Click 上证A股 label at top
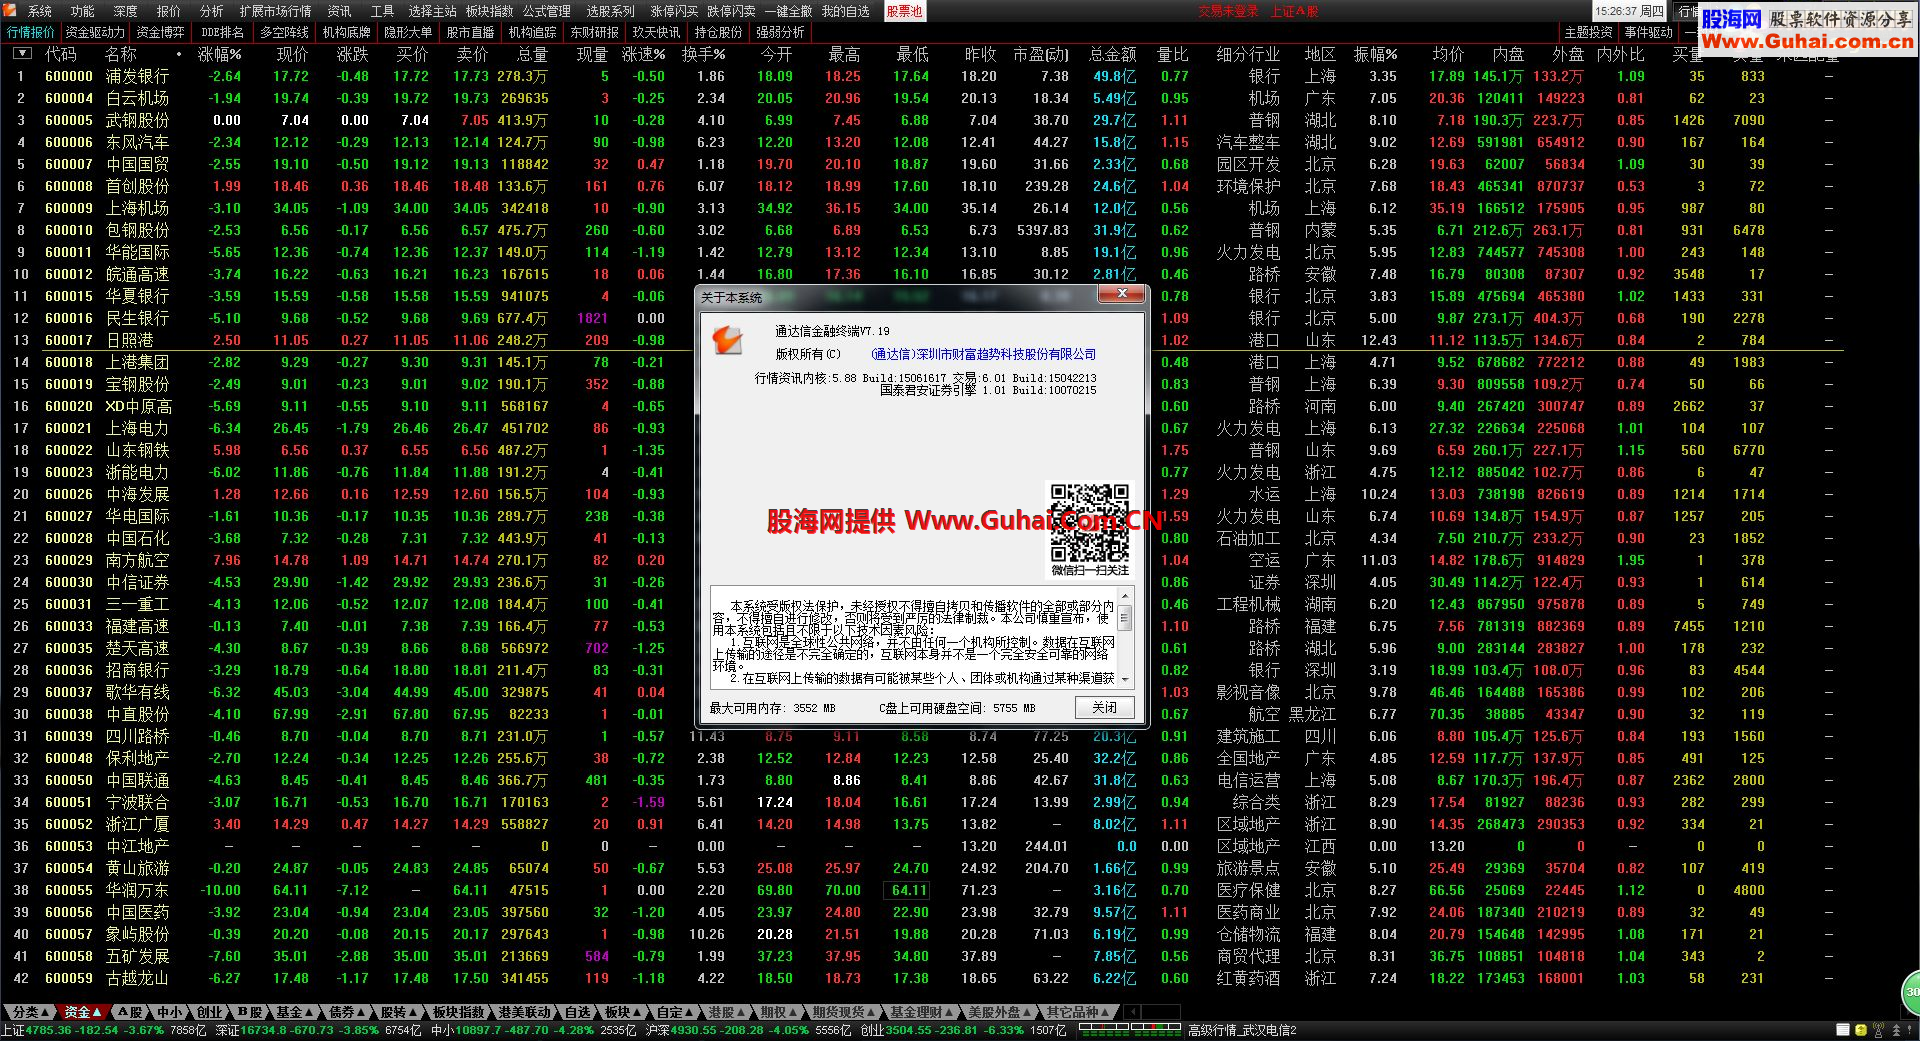Image resolution: width=1920 pixels, height=1041 pixels. point(1295,11)
